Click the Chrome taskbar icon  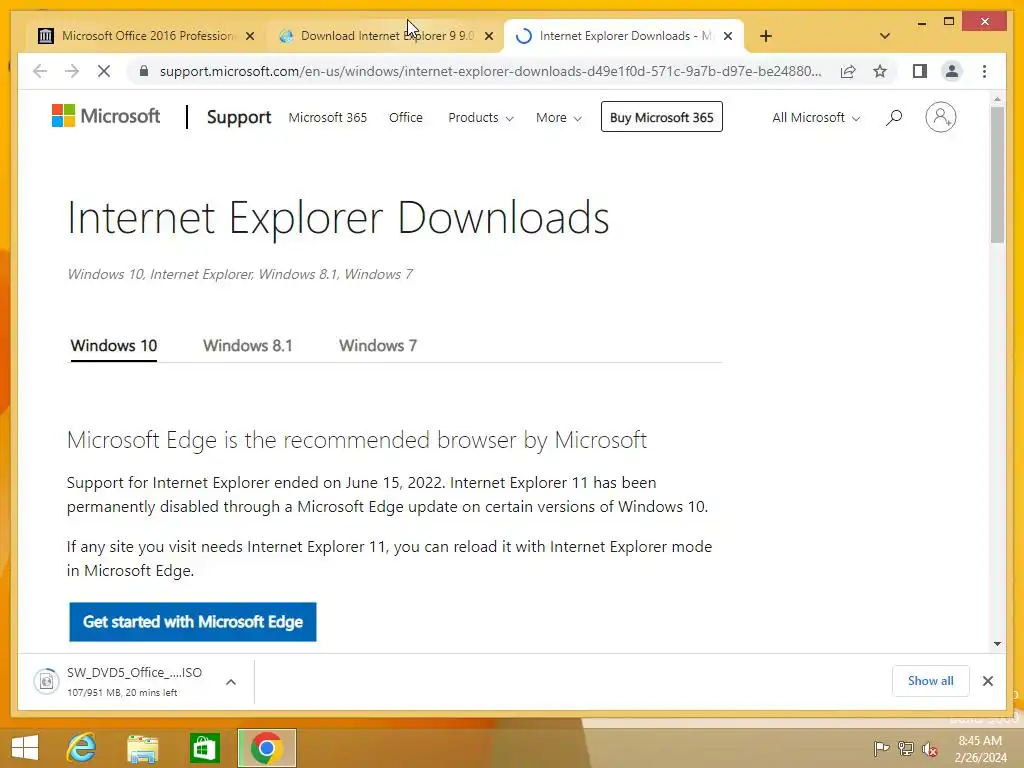pos(266,748)
